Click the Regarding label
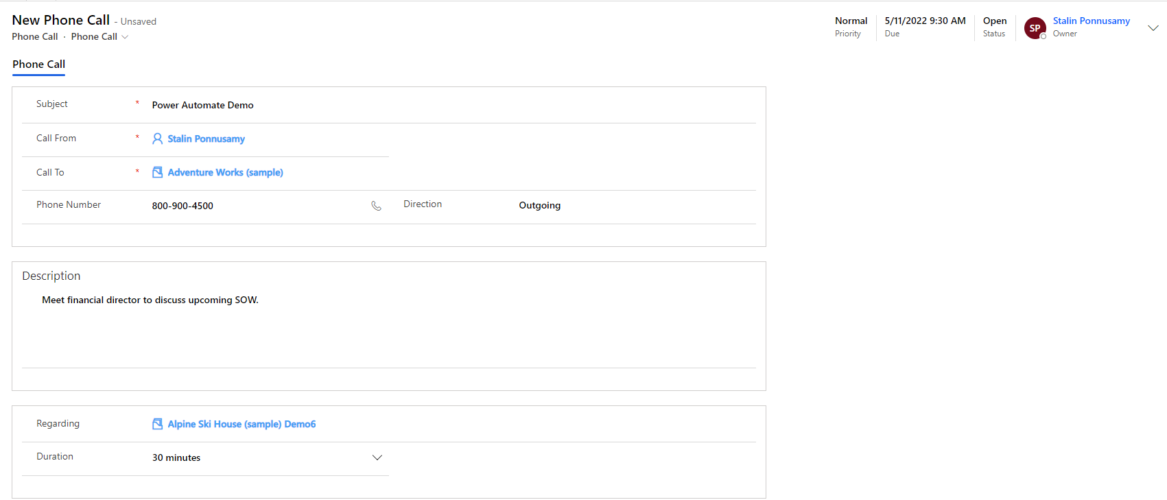Image resolution: width=1167 pixels, height=500 pixels. coord(58,423)
